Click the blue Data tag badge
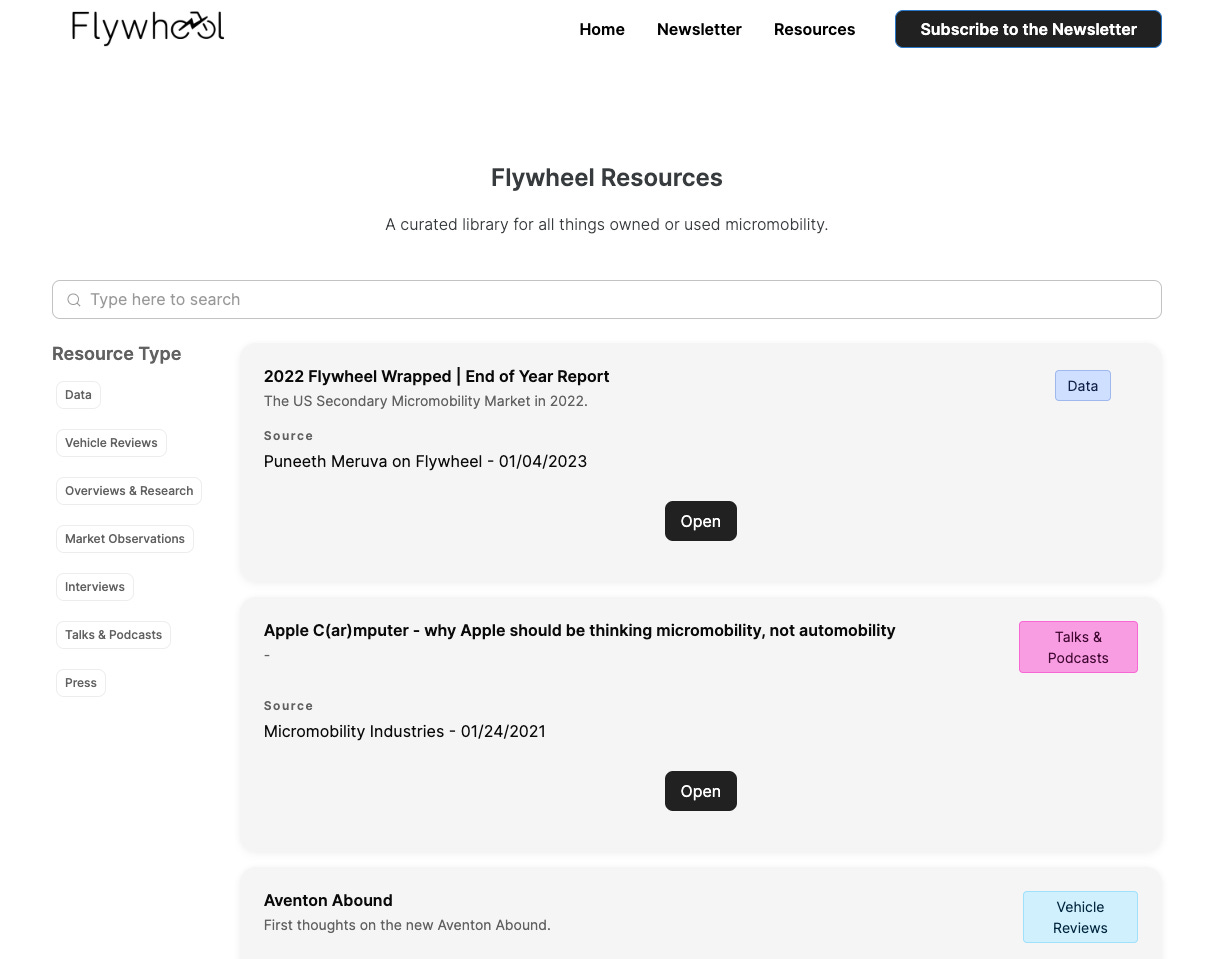The height and width of the screenshot is (959, 1219). [x=1083, y=386]
